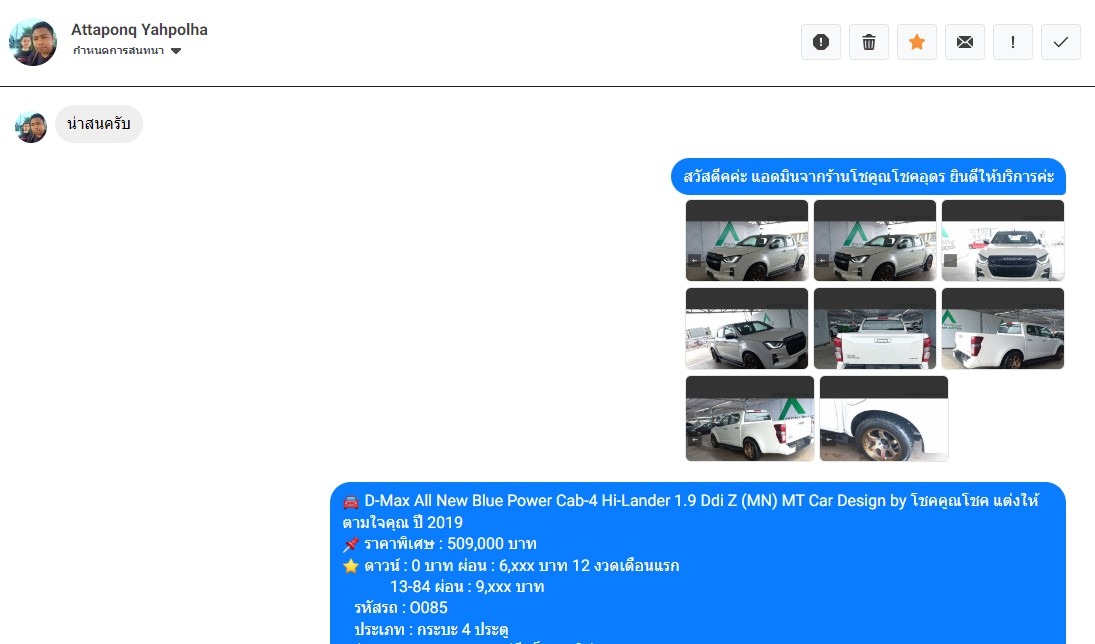1095x644 pixels.
Task: Select the น่าสนครับ message bubble
Action: point(98,124)
